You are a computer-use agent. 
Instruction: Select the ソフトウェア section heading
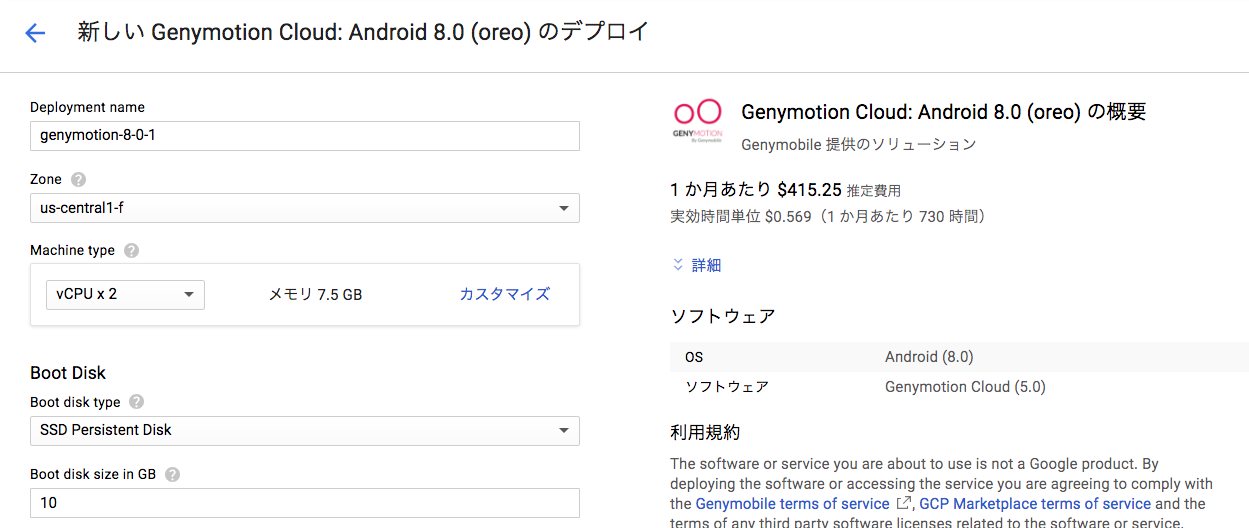[x=723, y=317]
